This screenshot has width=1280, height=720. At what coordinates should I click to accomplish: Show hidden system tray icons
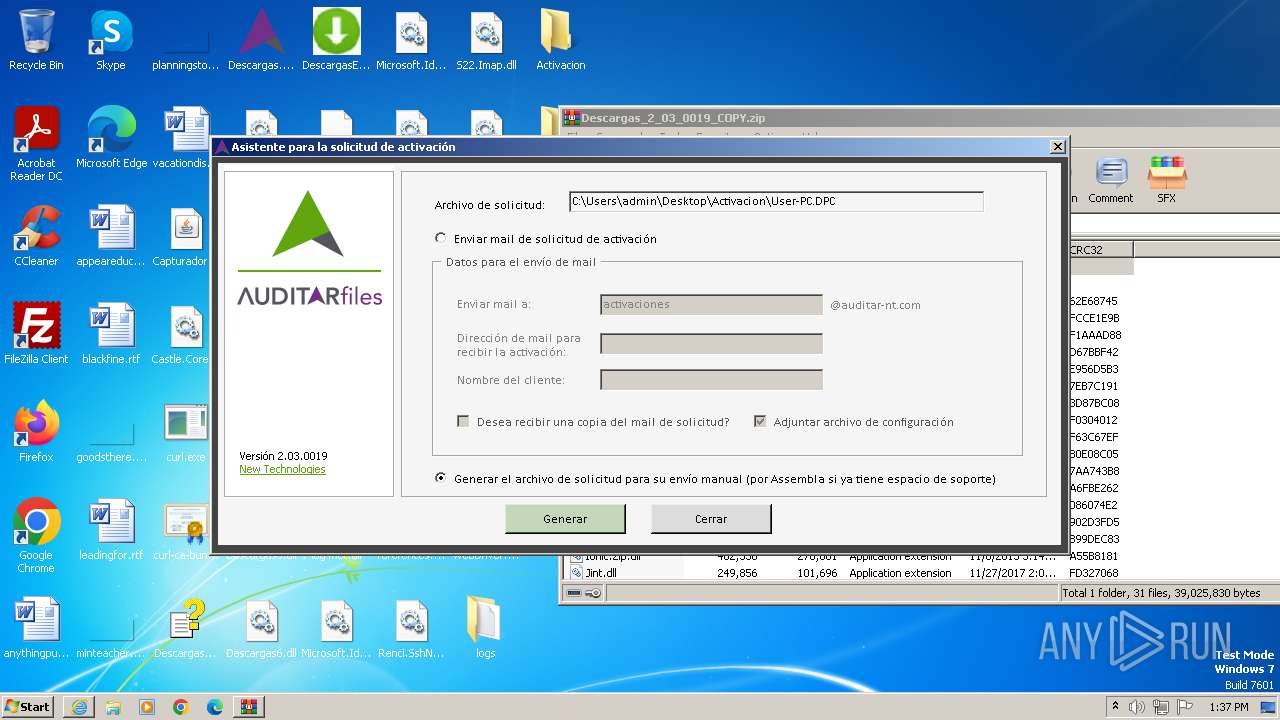click(1115, 707)
